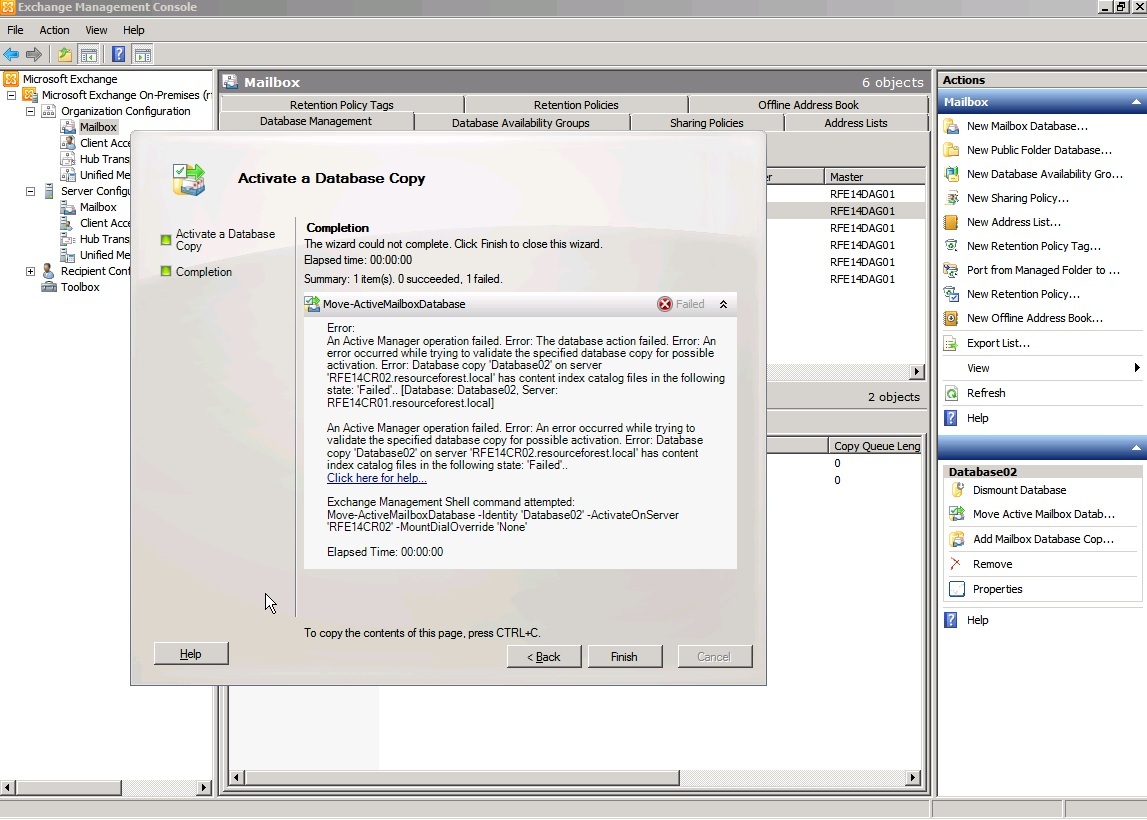
Task: Open the File menu
Action: [x=15, y=30]
